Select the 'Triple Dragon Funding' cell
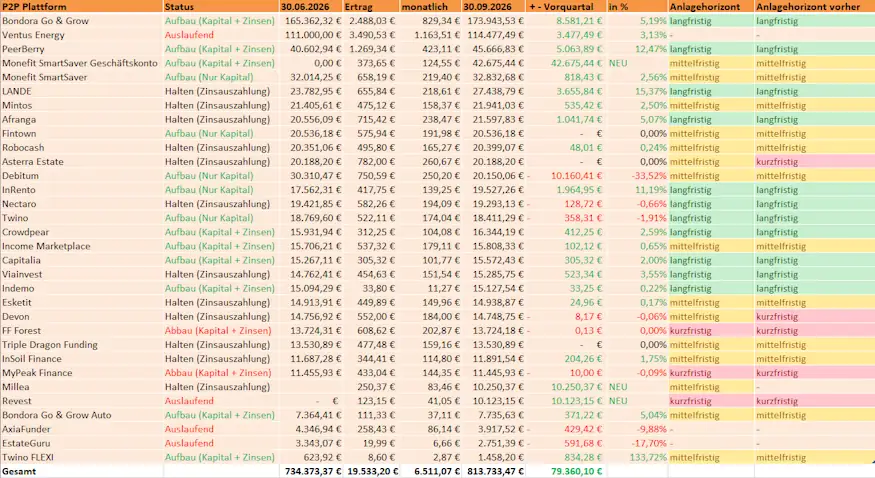 [81, 345]
